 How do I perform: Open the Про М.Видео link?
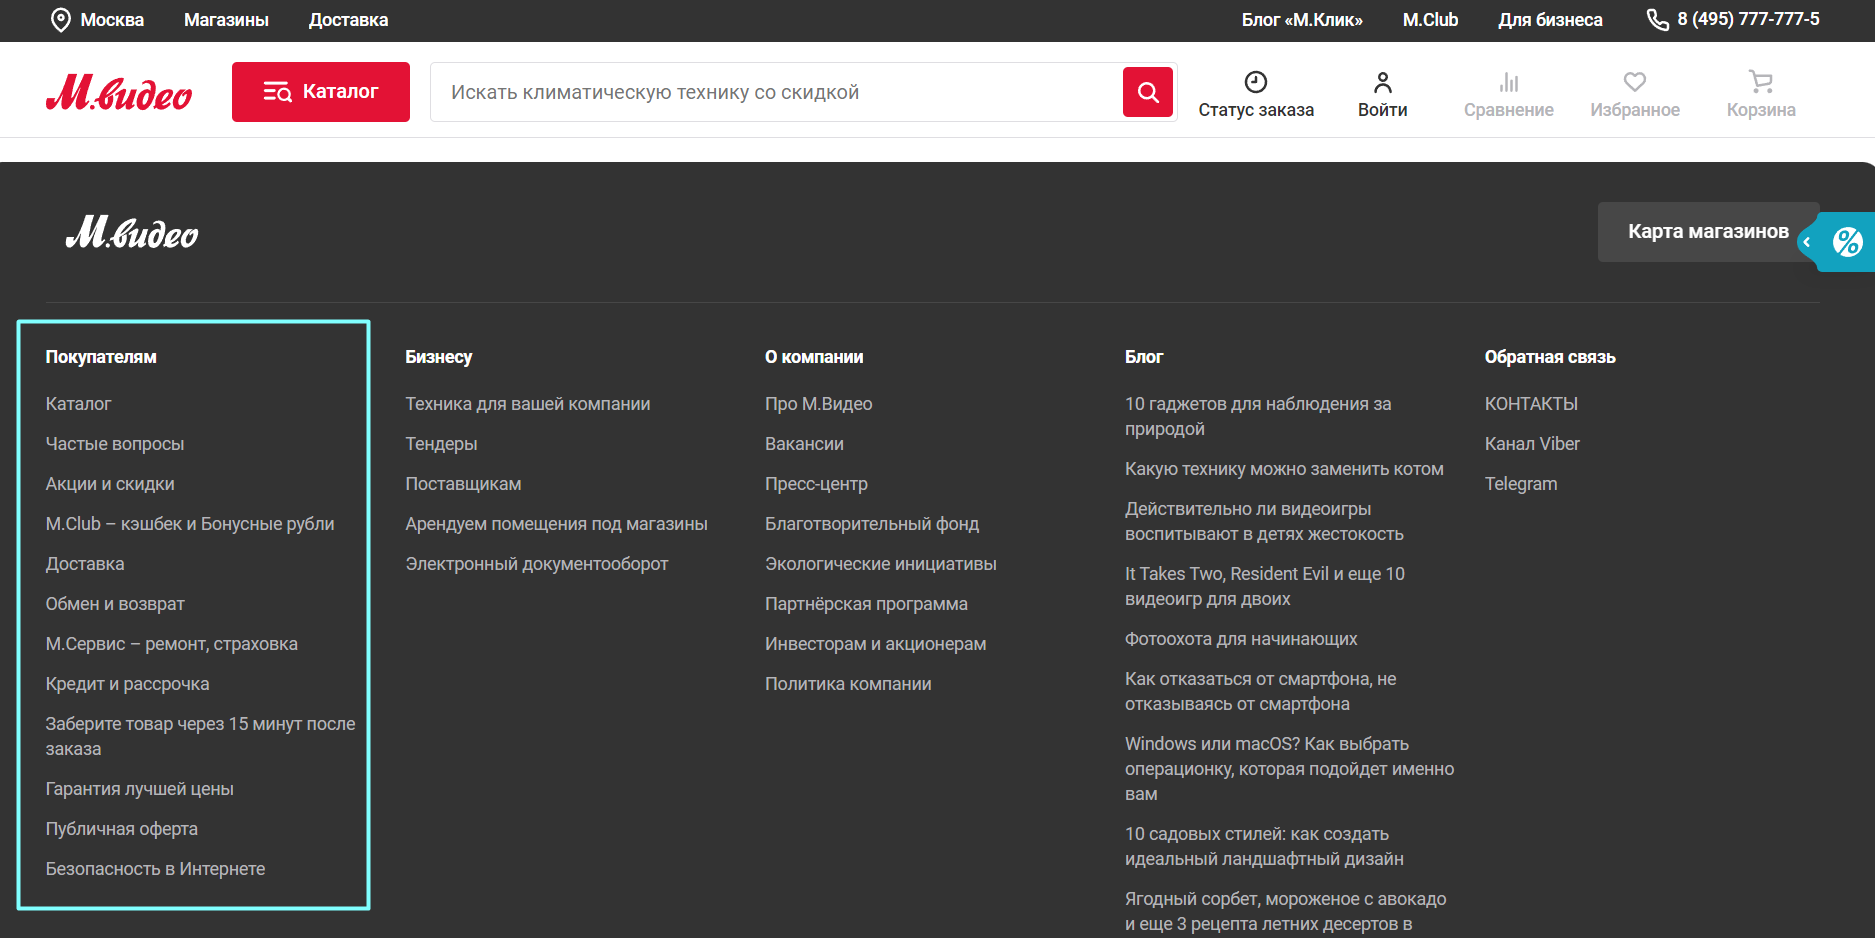[x=819, y=404]
